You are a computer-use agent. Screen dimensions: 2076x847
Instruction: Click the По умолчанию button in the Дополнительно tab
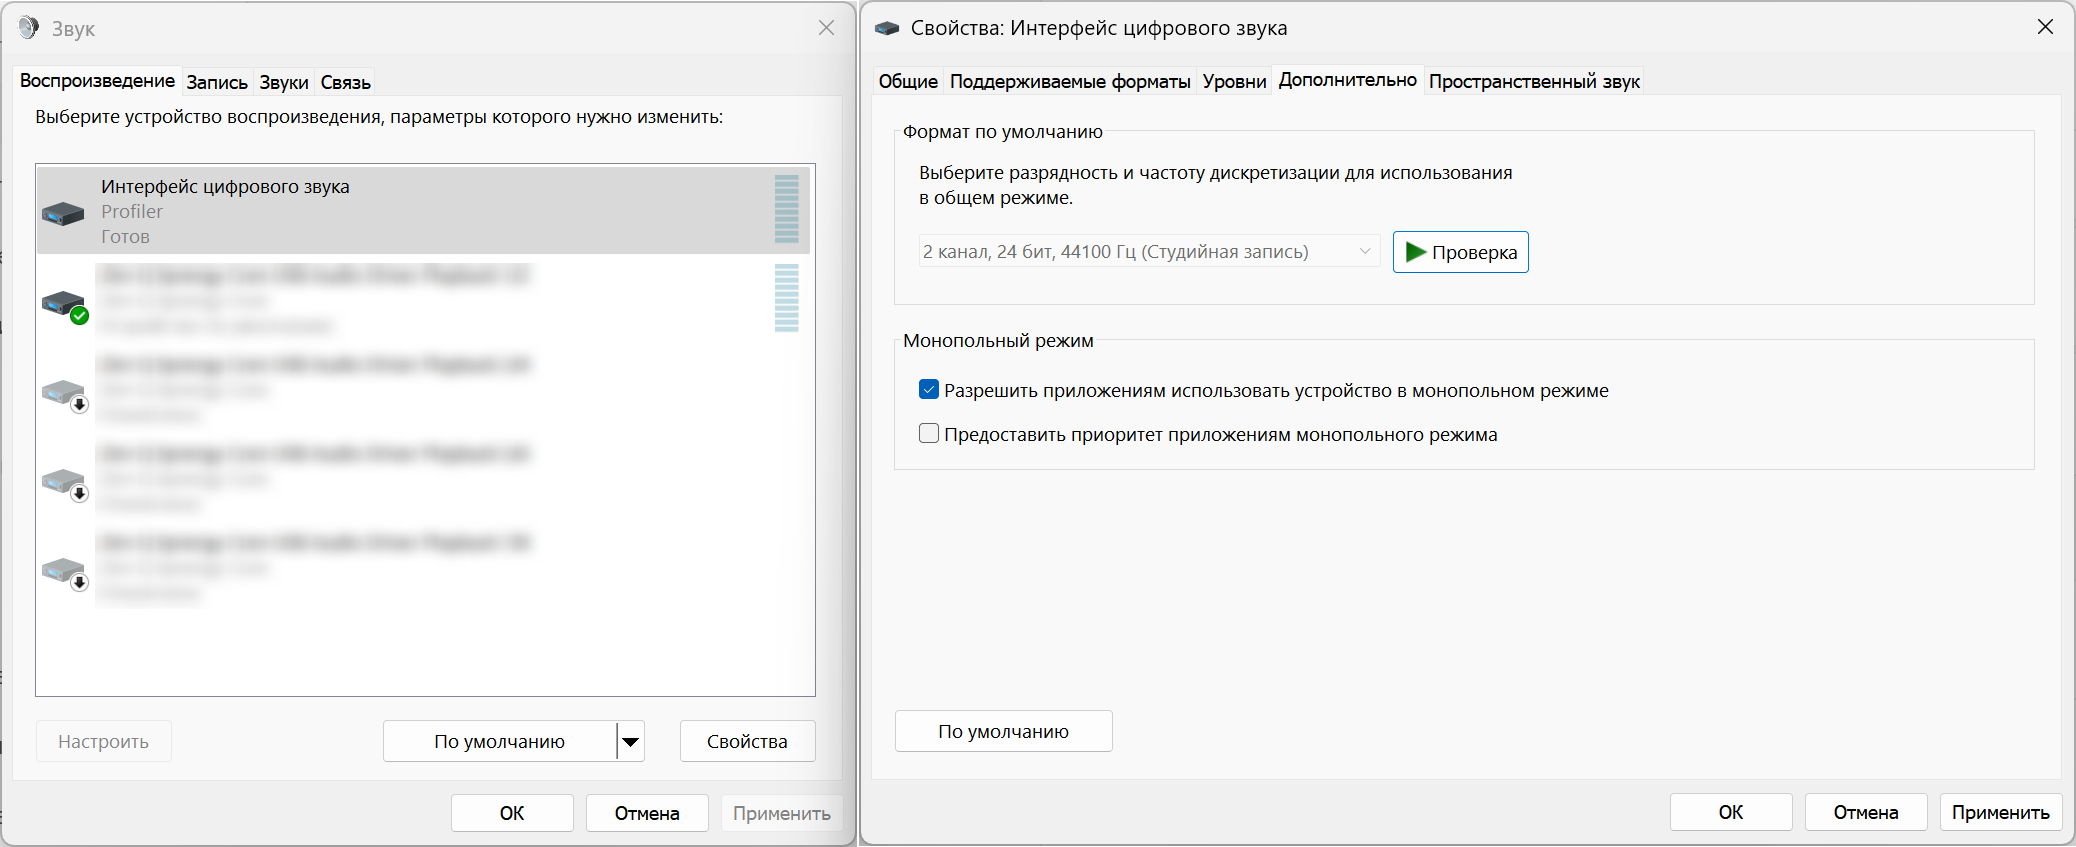click(x=1003, y=732)
